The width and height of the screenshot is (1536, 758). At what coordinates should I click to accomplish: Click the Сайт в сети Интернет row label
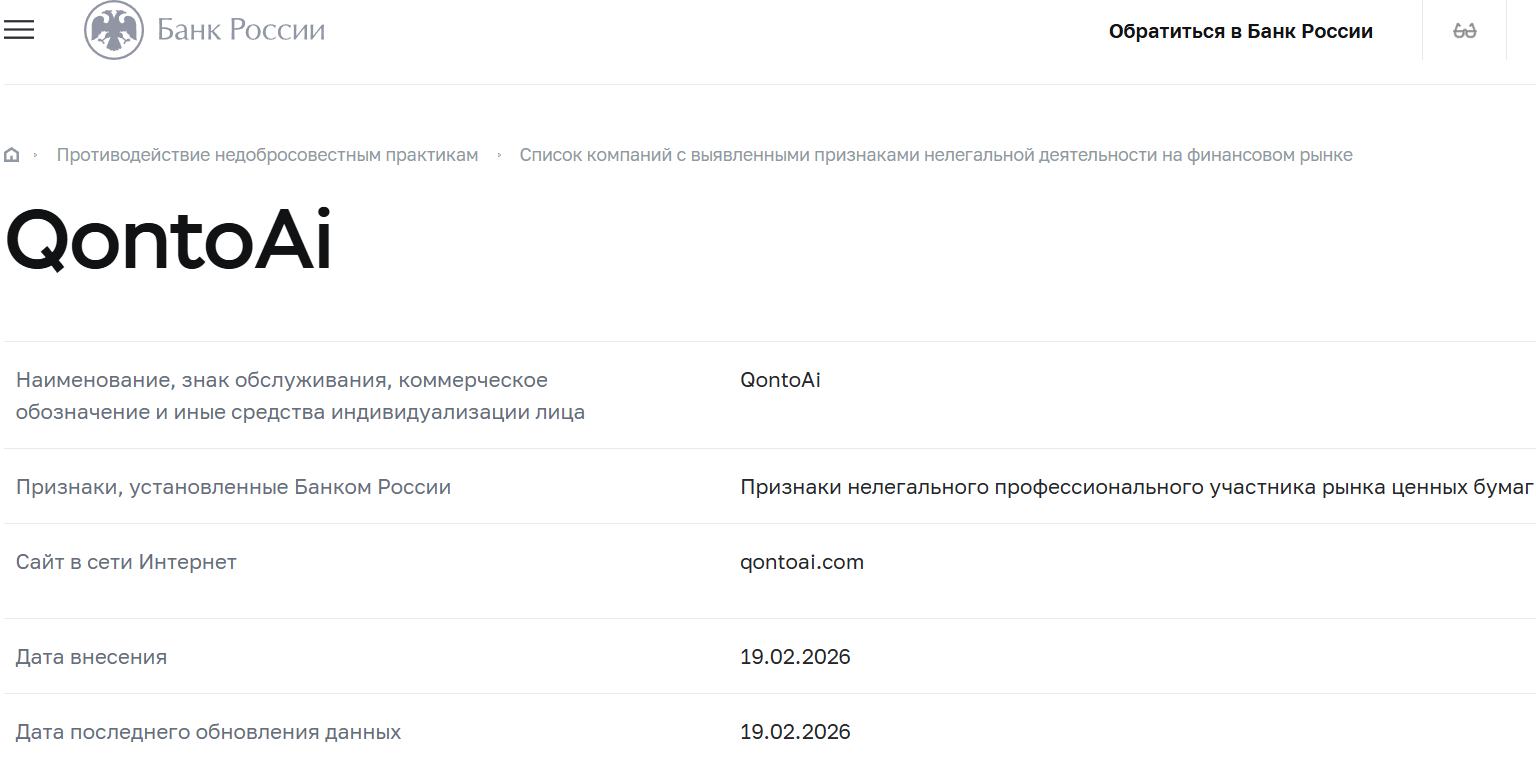coord(125,562)
